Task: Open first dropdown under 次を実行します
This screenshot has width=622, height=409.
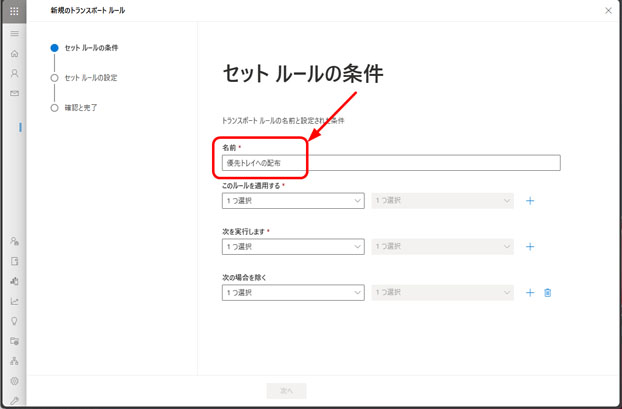Action: tap(293, 247)
